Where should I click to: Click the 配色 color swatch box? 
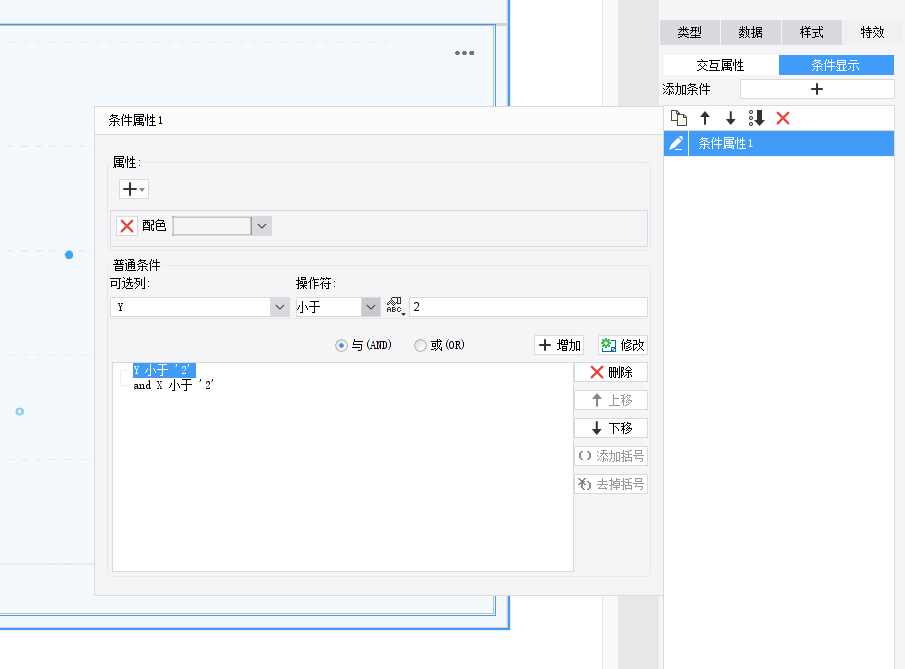(212, 226)
